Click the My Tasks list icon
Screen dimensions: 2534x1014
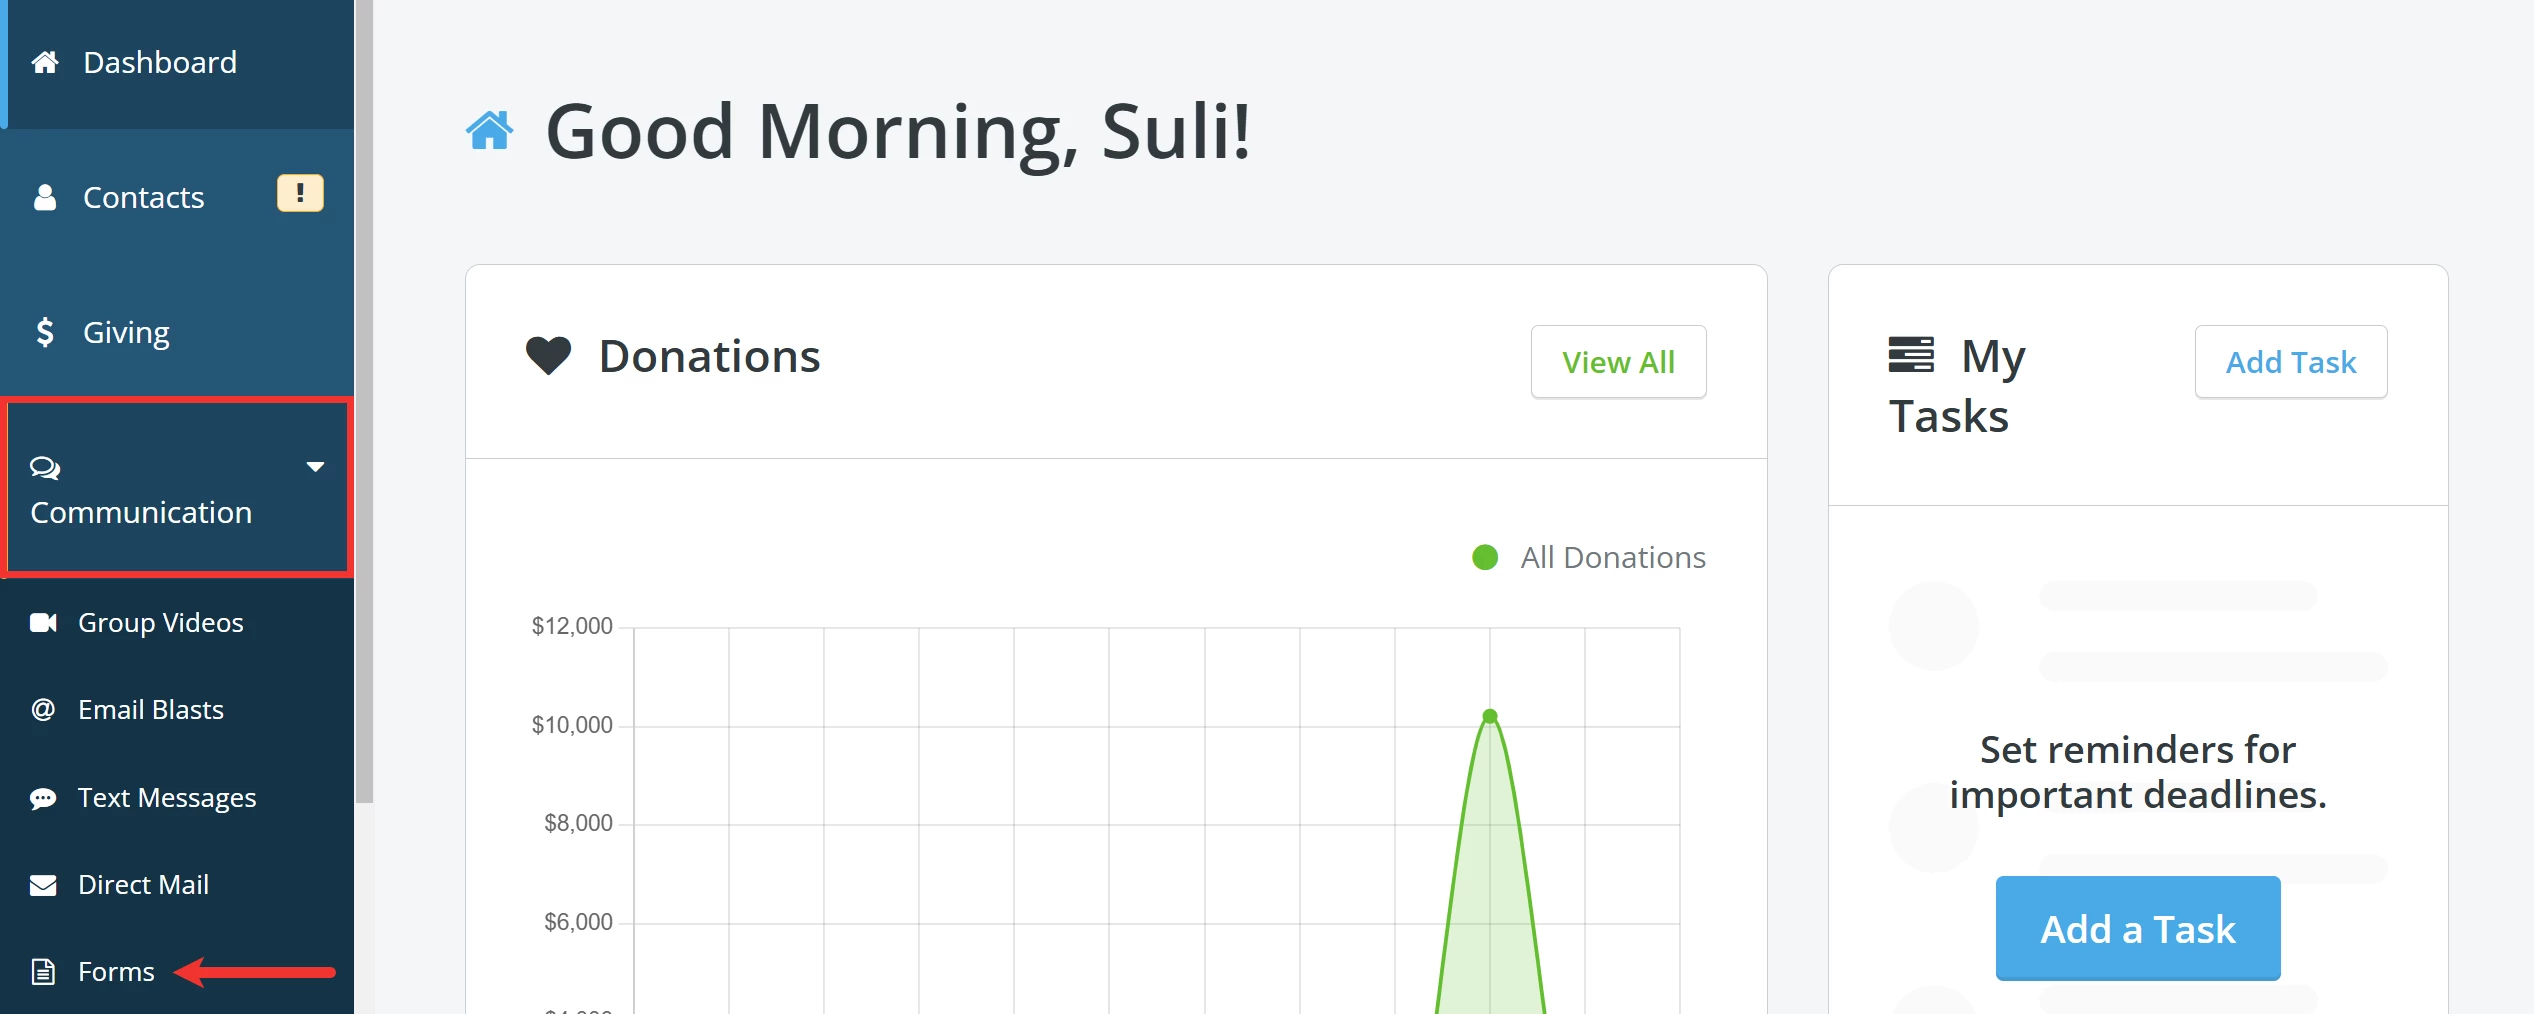click(1911, 355)
